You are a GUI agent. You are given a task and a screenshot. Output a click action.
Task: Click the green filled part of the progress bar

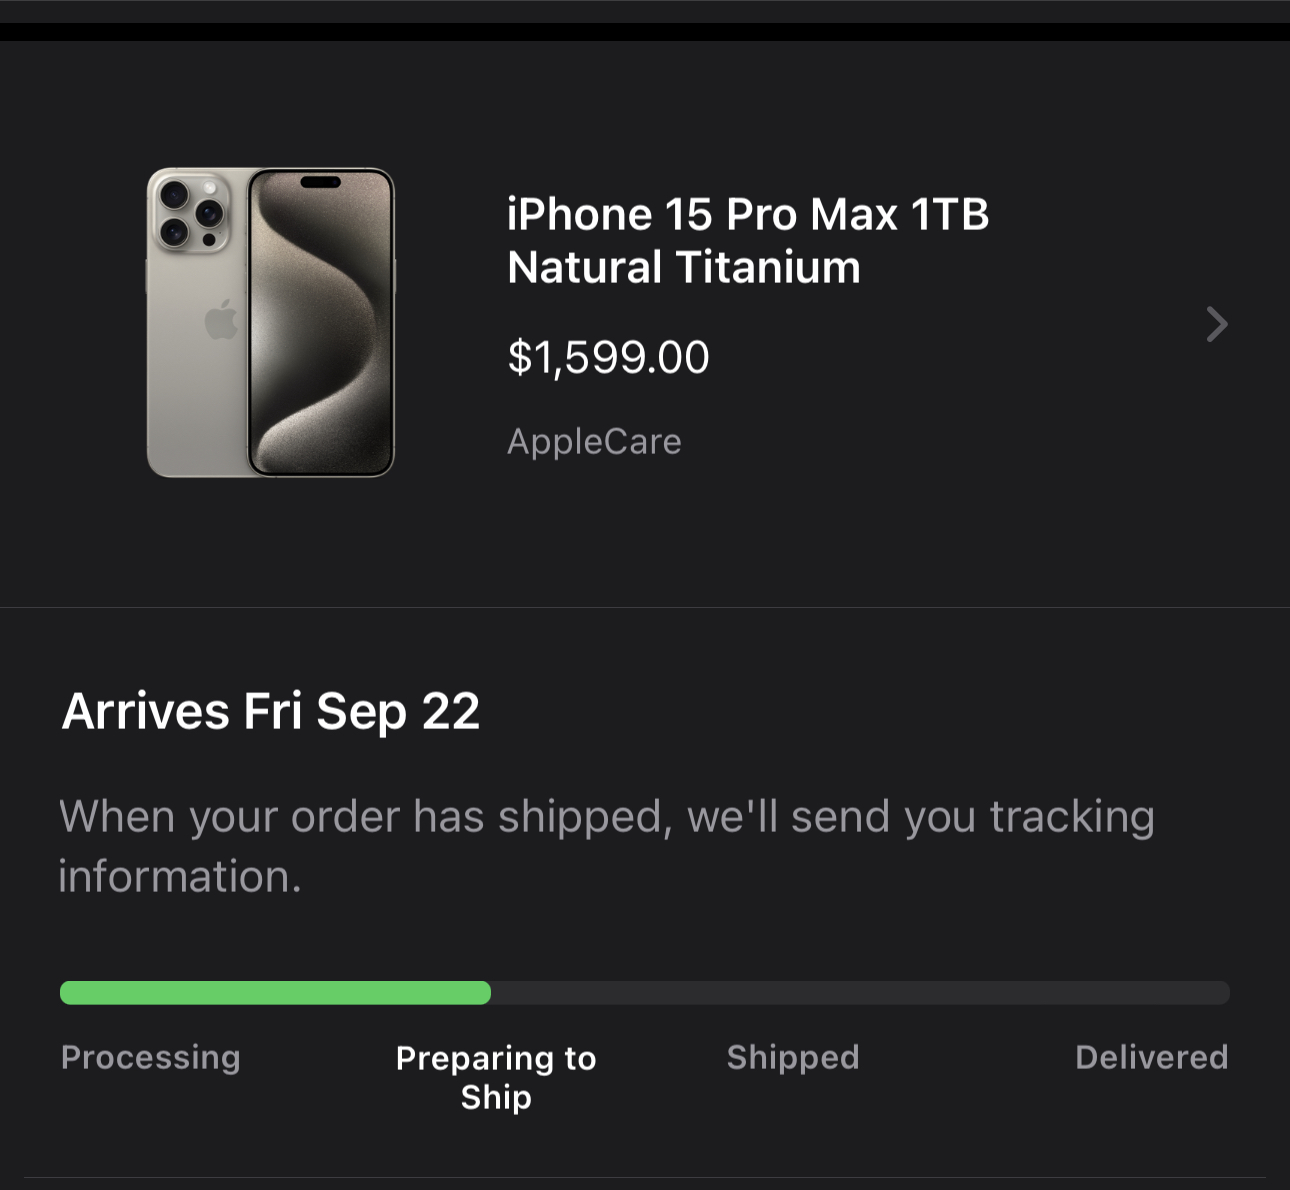(275, 993)
